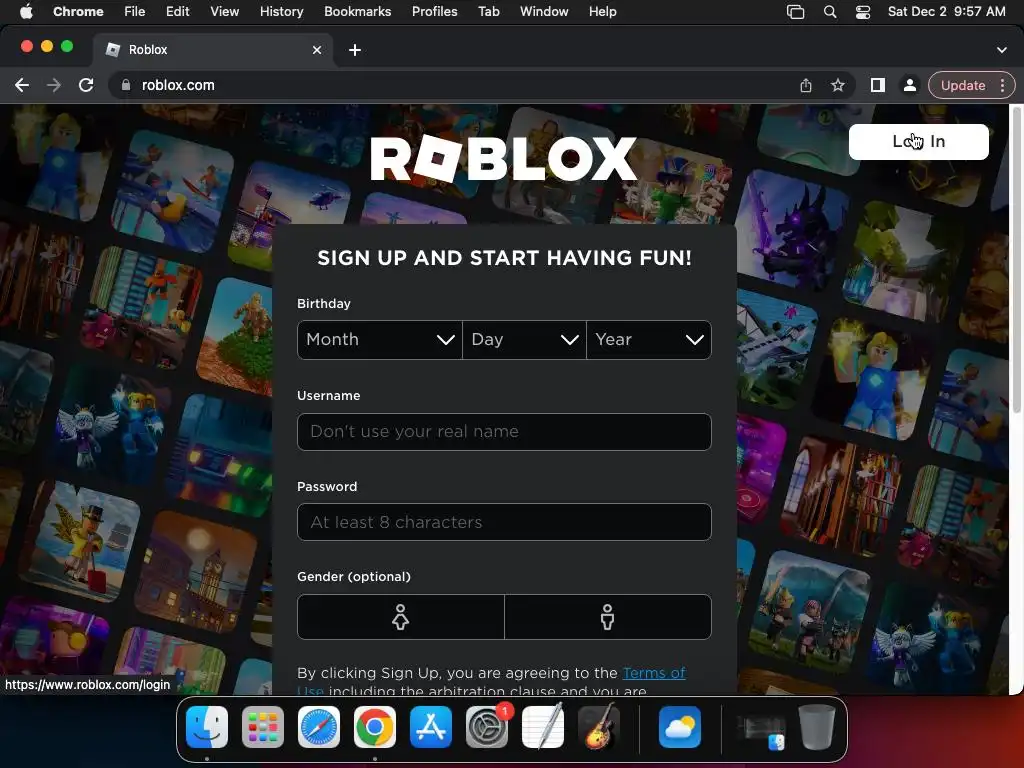
Task: Open Weather app from the dock
Action: click(680, 727)
